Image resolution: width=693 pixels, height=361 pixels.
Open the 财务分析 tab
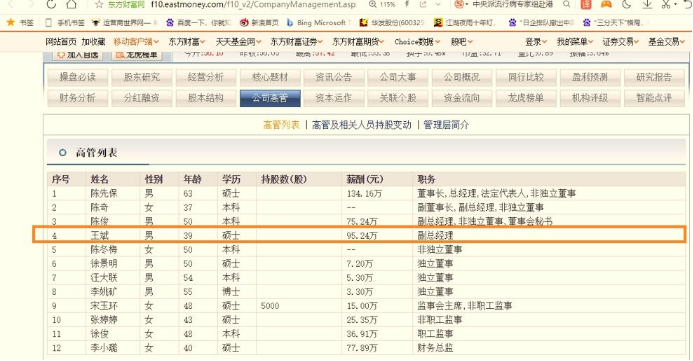(77, 98)
